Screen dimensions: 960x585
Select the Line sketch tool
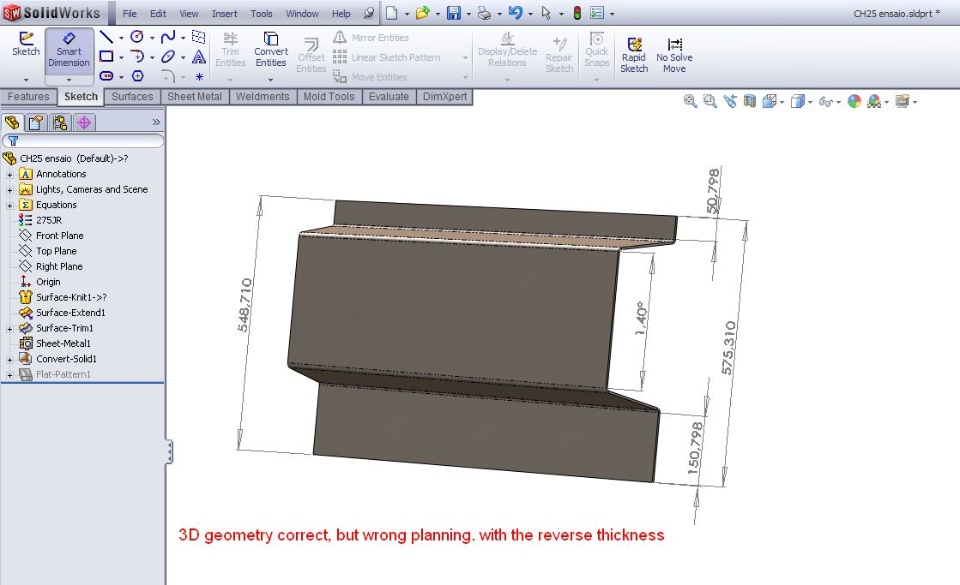(x=106, y=37)
